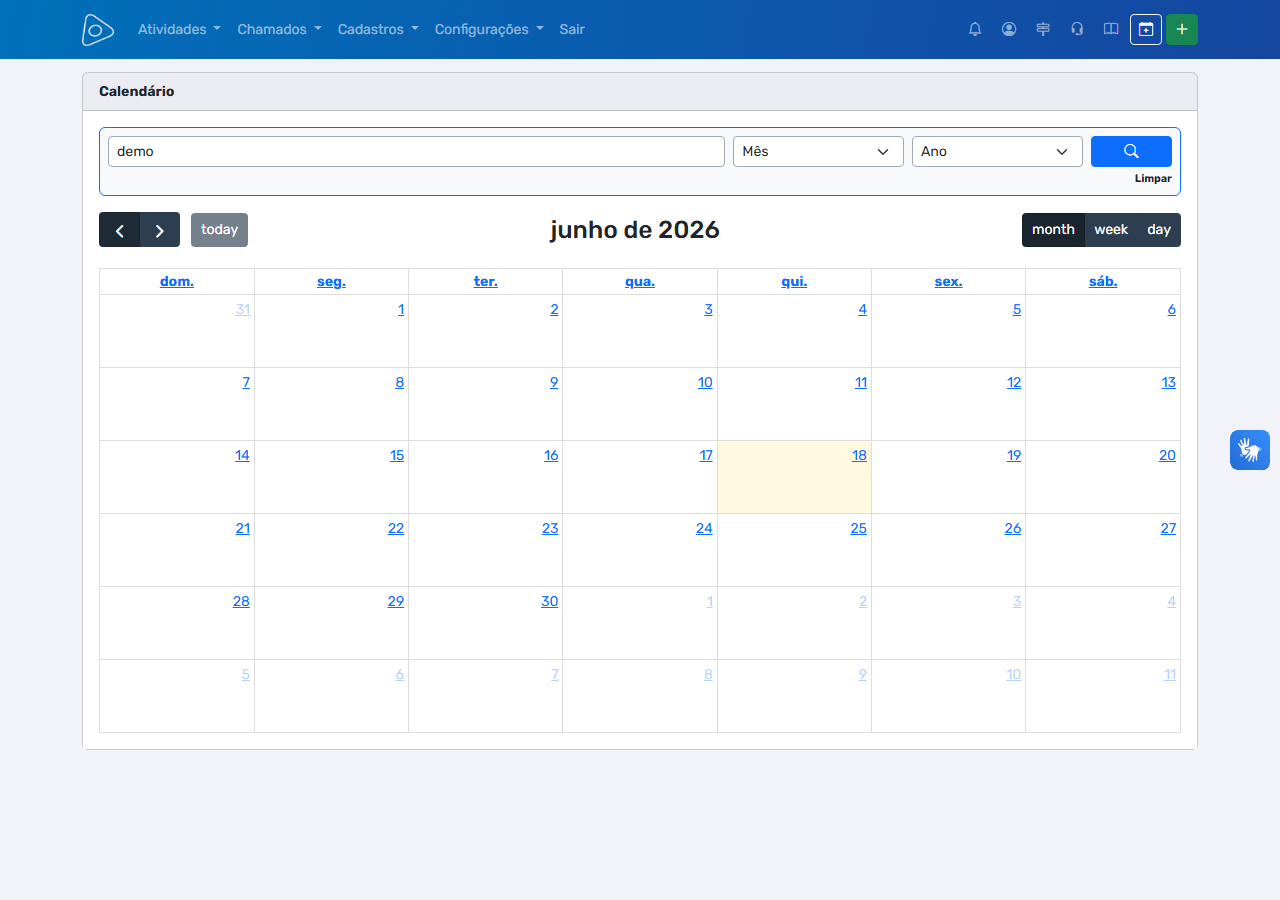Open the open-book documentation icon

click(x=1111, y=29)
